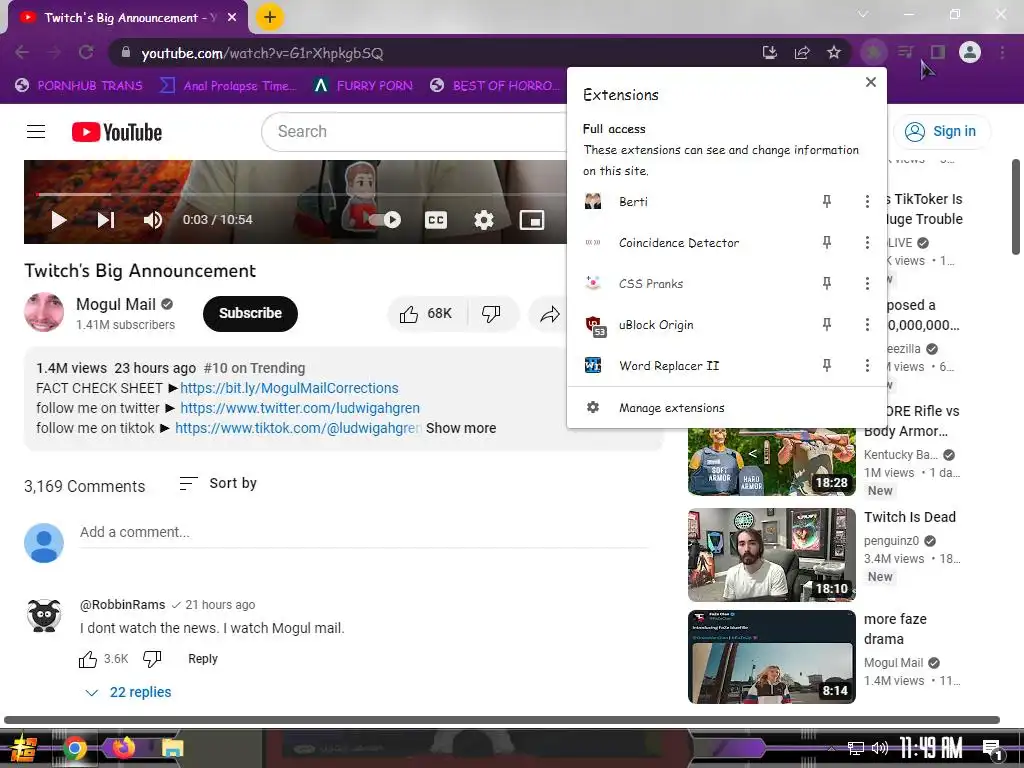This screenshot has height=768, width=1024.
Task: Open the Sort by comments dropdown
Action: [218, 483]
